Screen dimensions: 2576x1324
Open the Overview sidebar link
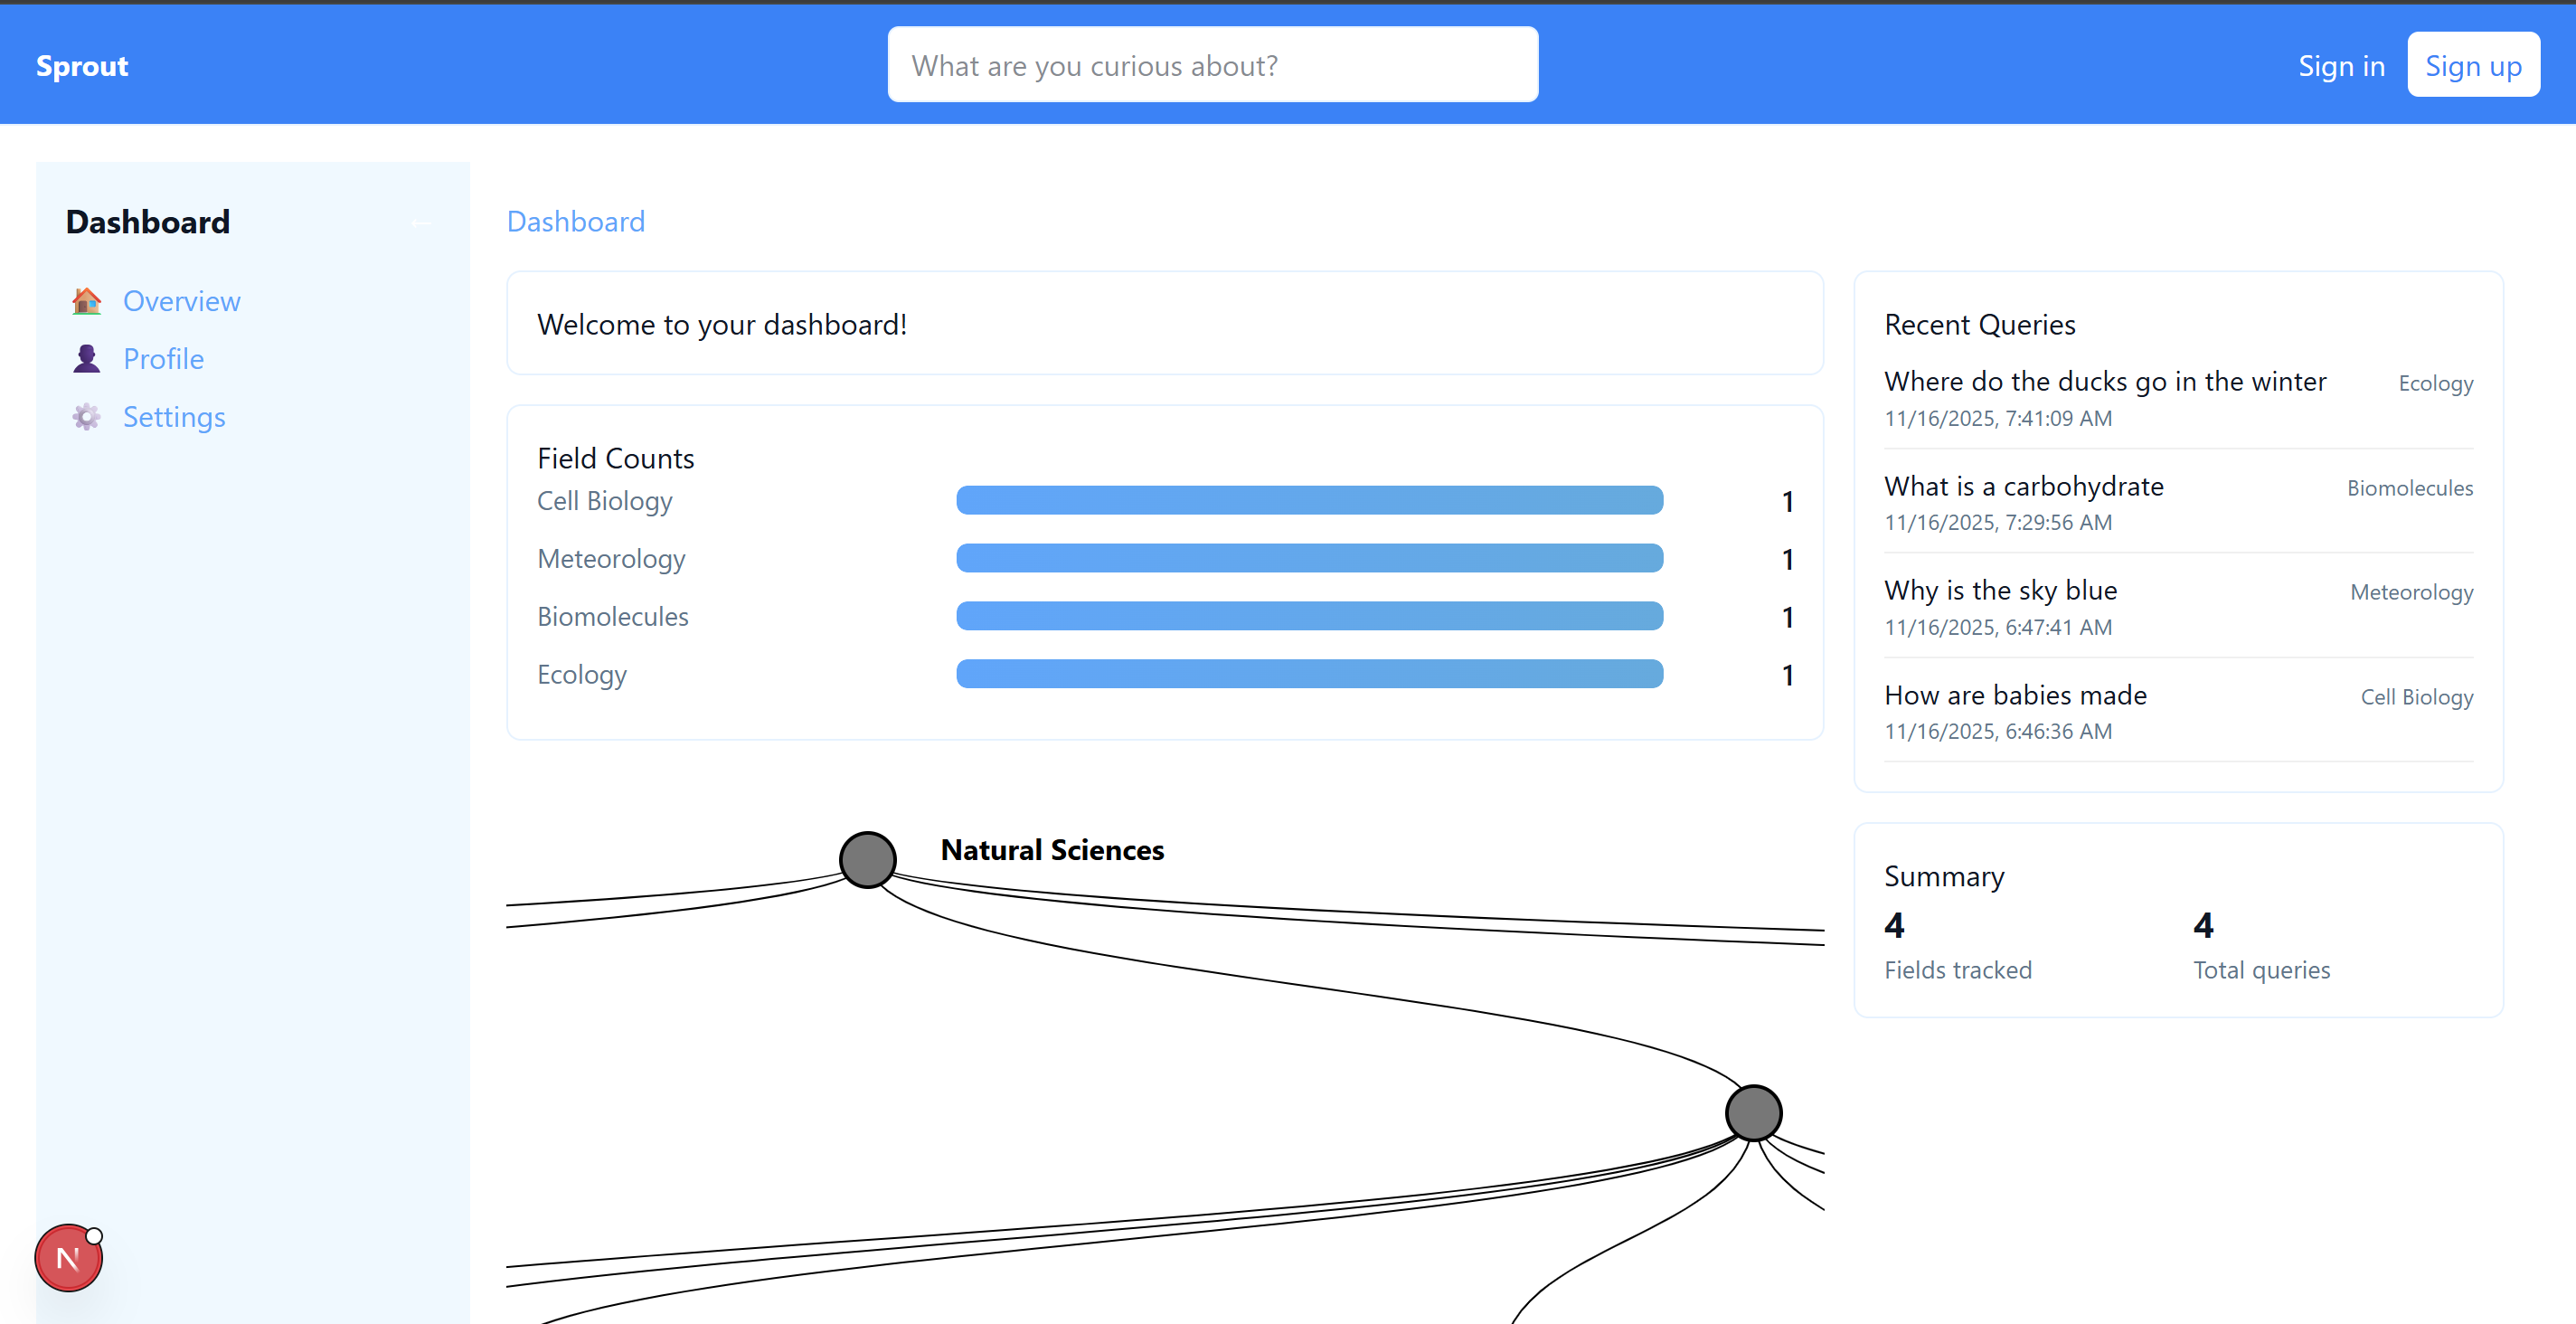[x=181, y=301]
